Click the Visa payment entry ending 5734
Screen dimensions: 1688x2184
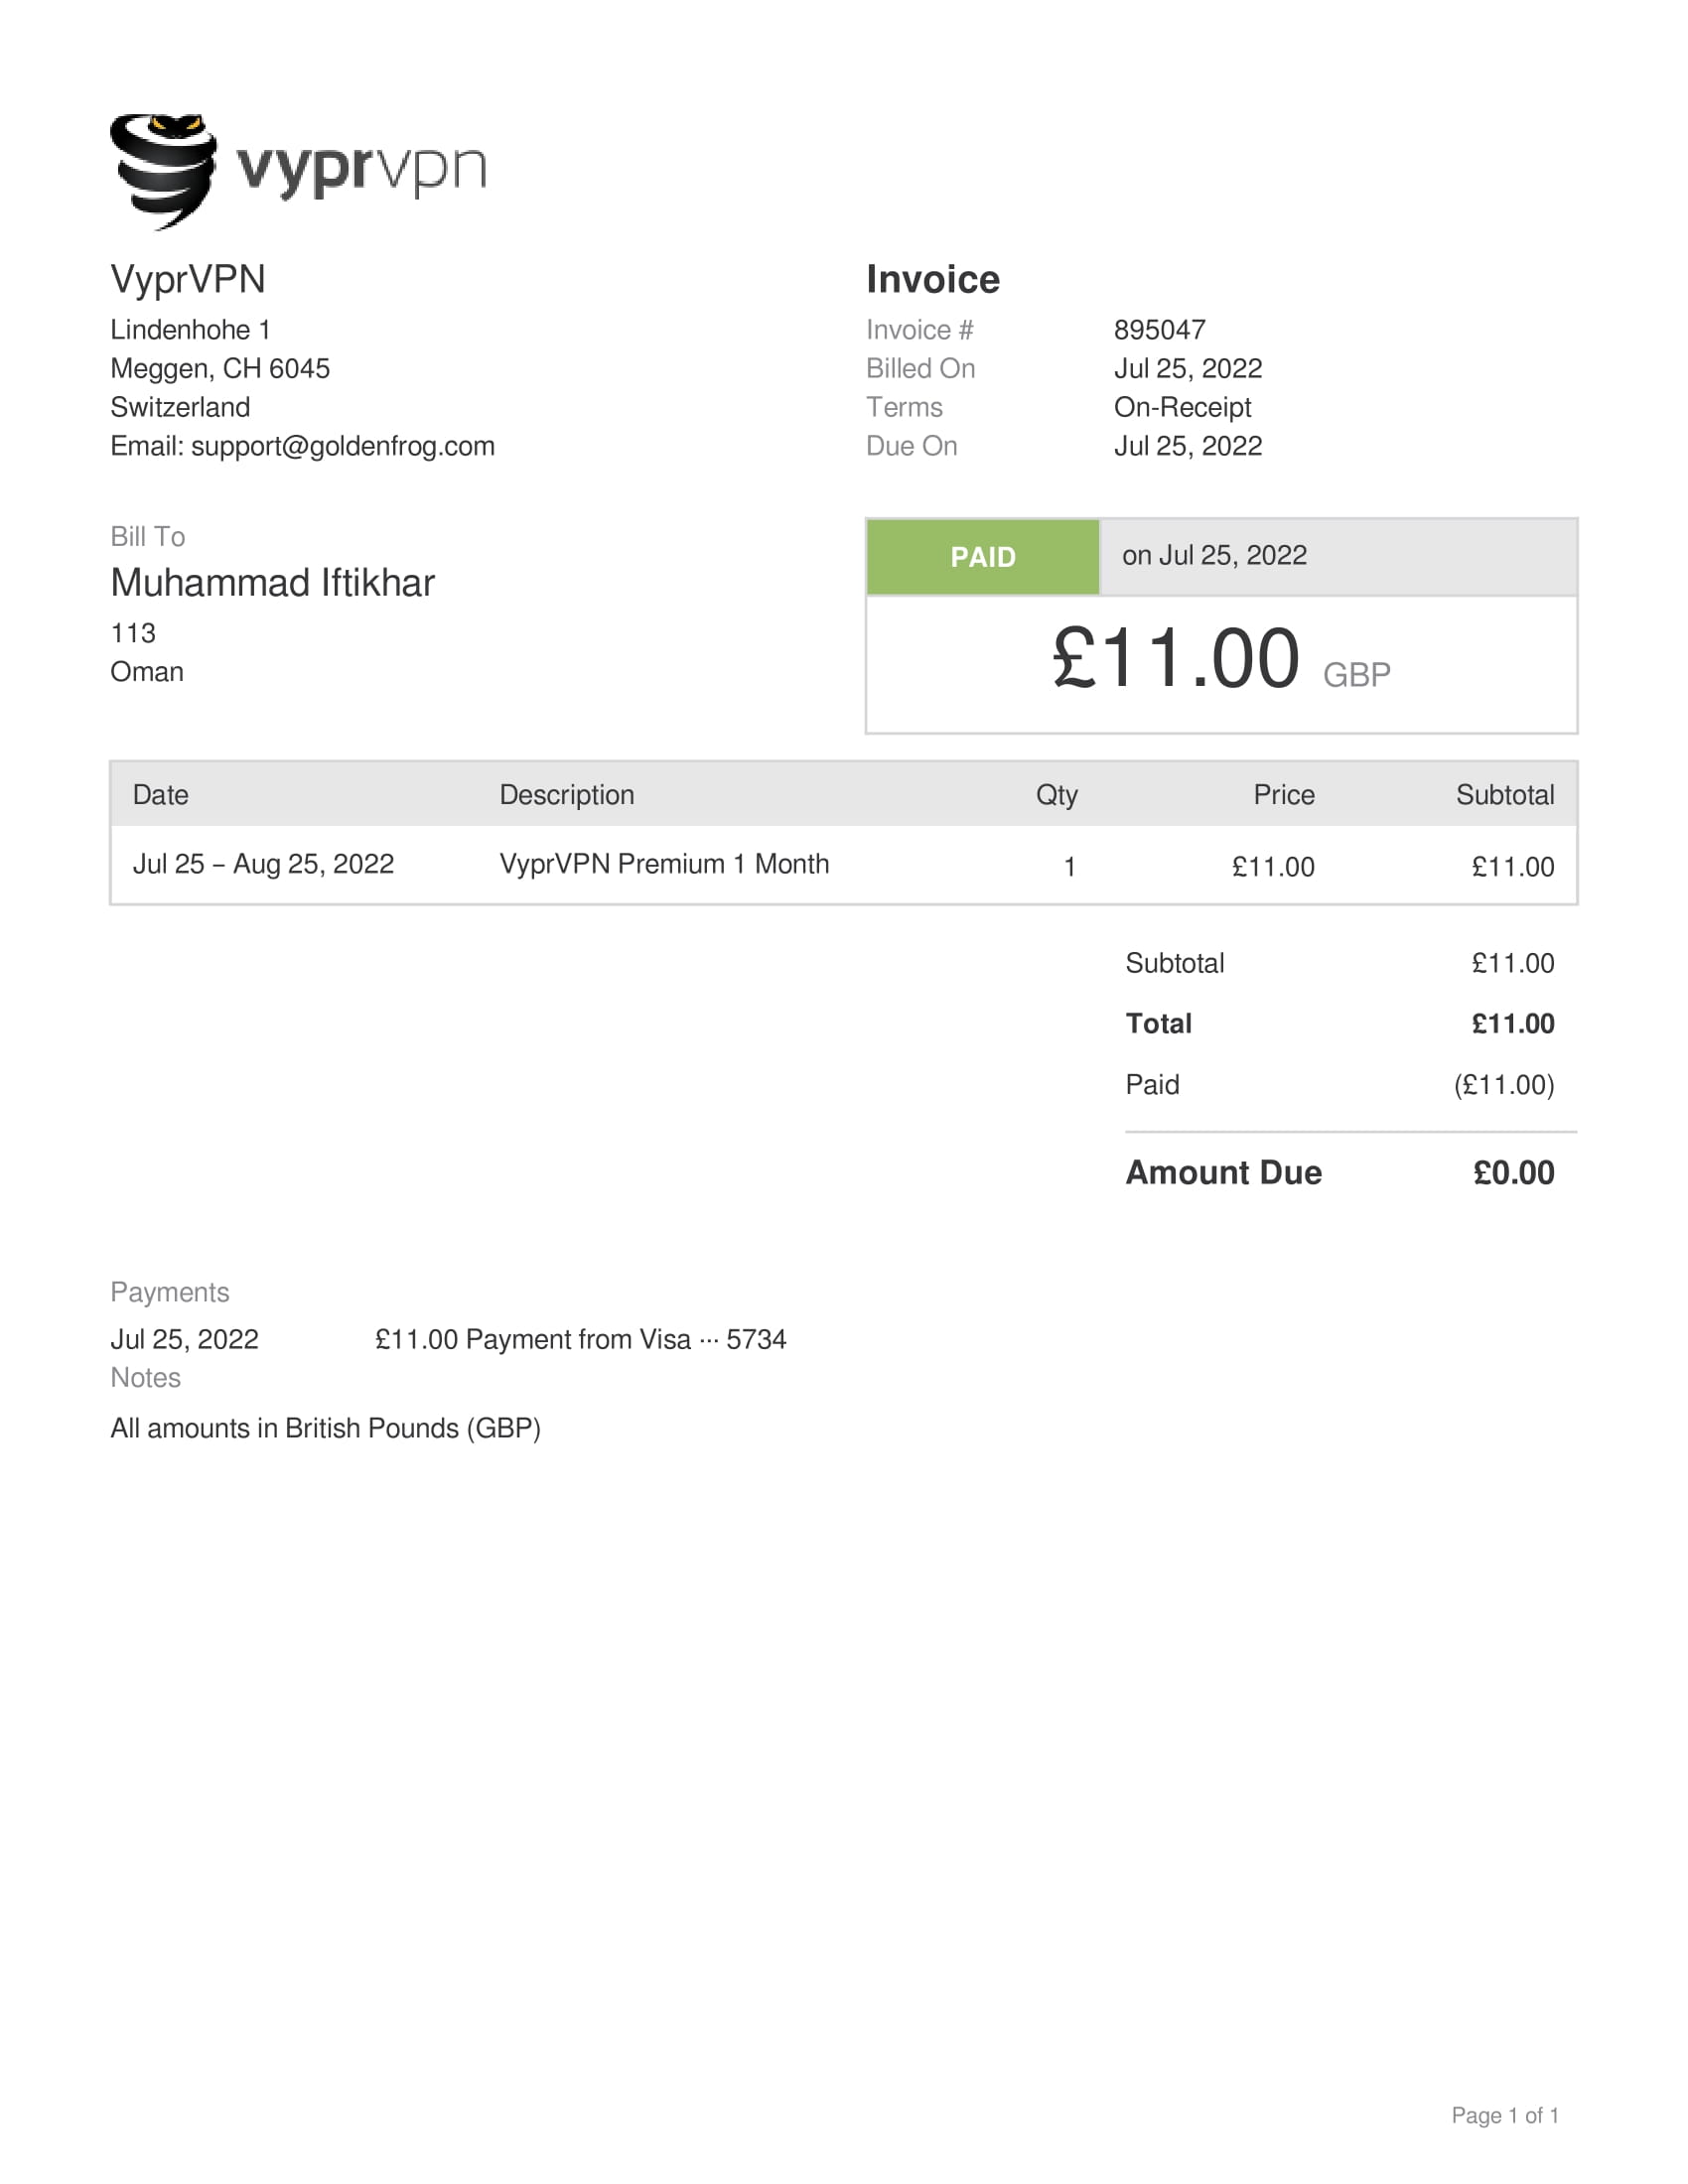coord(580,1340)
